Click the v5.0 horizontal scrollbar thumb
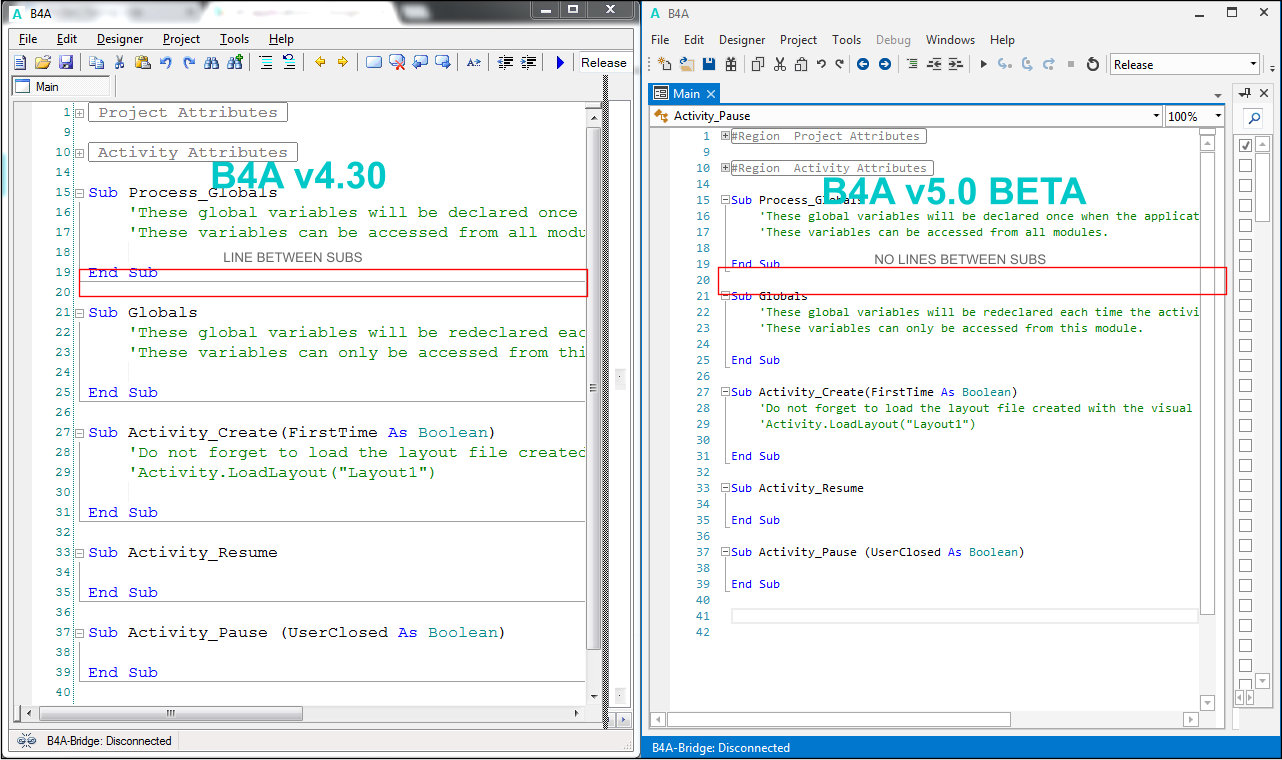The width and height of the screenshot is (1282, 760). [838, 719]
